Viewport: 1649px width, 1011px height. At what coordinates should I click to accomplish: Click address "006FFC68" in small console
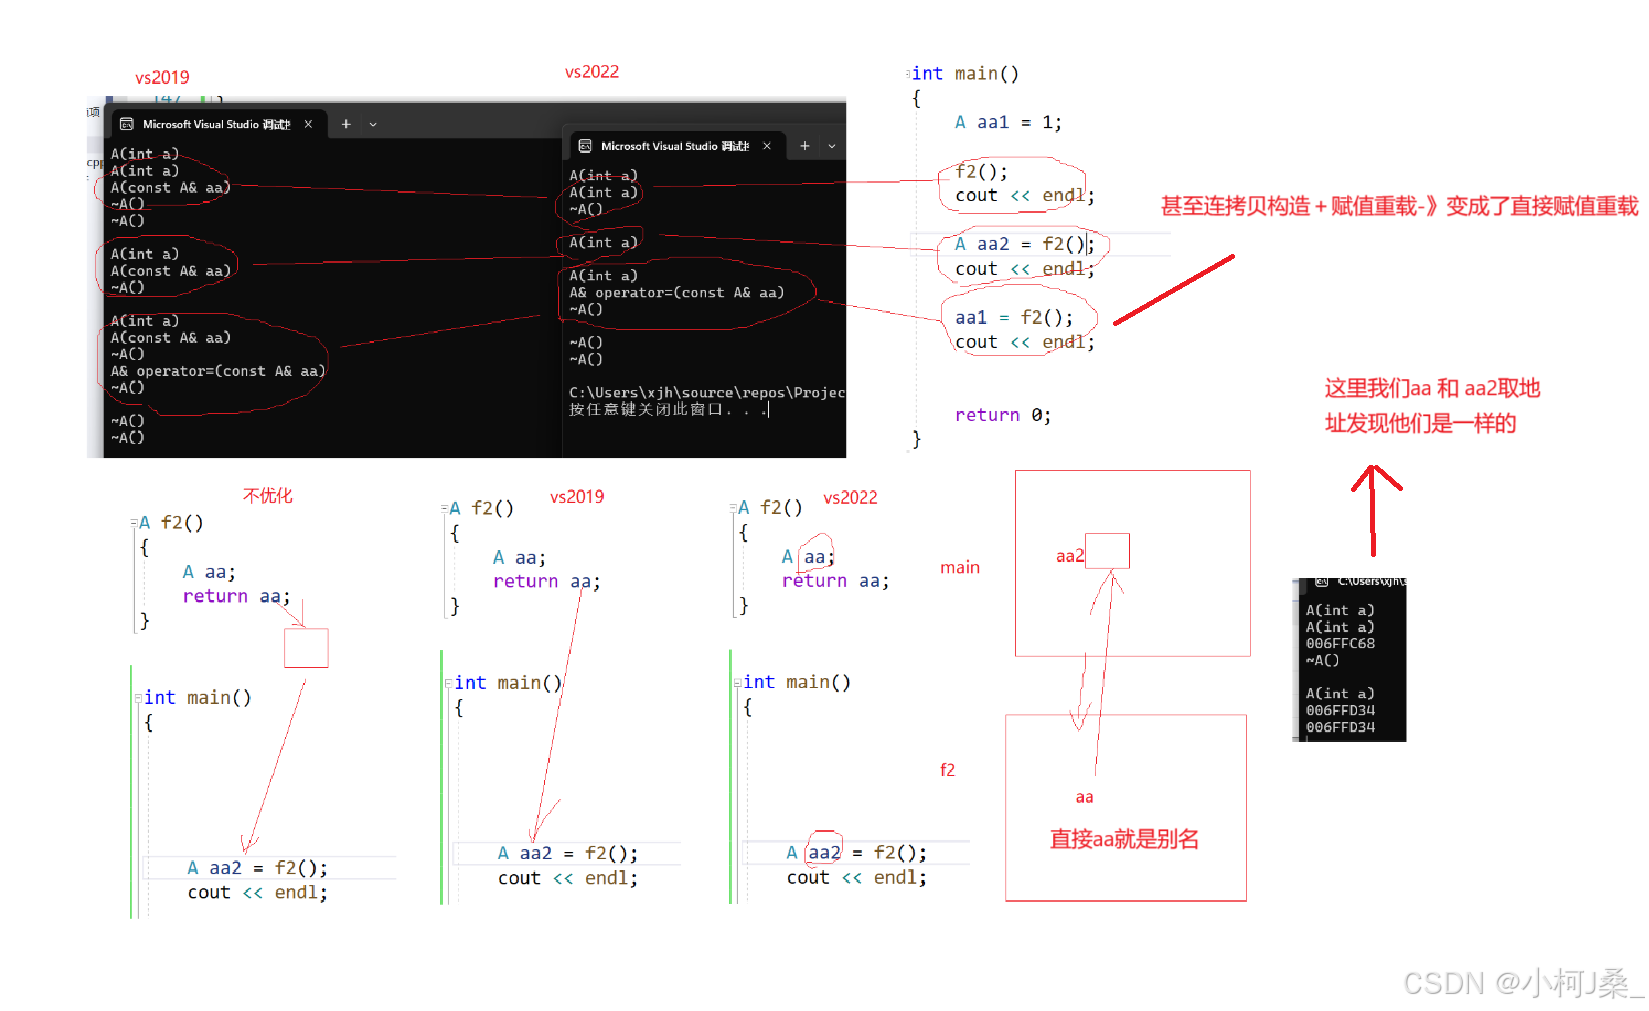tap(1340, 644)
